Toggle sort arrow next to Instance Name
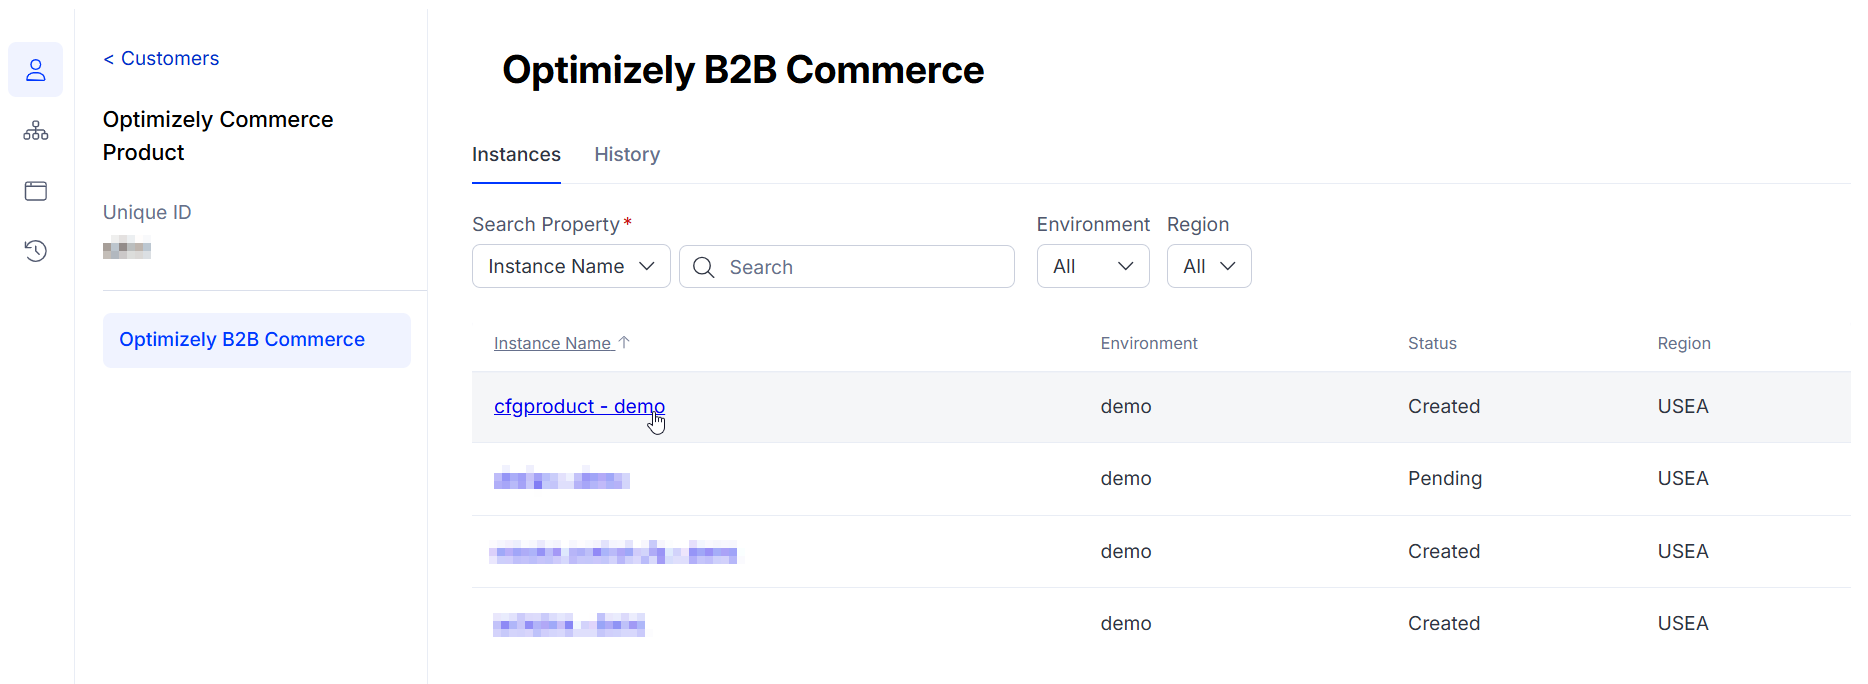The image size is (1868, 684). tap(625, 342)
